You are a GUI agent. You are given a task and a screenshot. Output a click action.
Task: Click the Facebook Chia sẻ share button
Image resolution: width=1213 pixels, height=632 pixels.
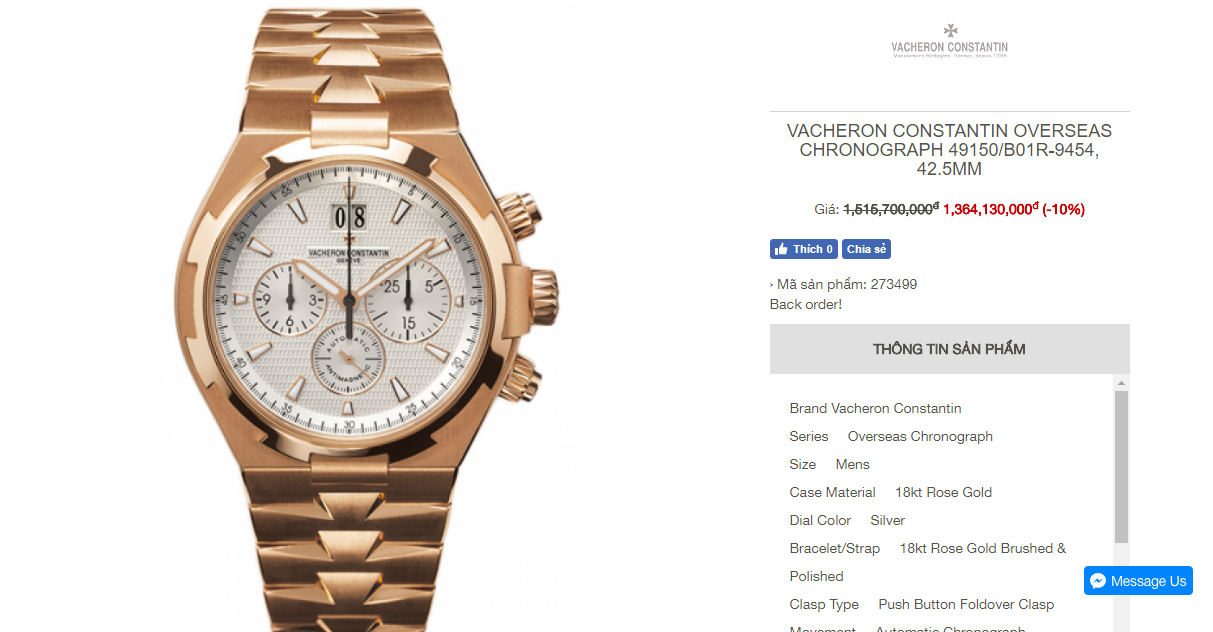tap(866, 249)
